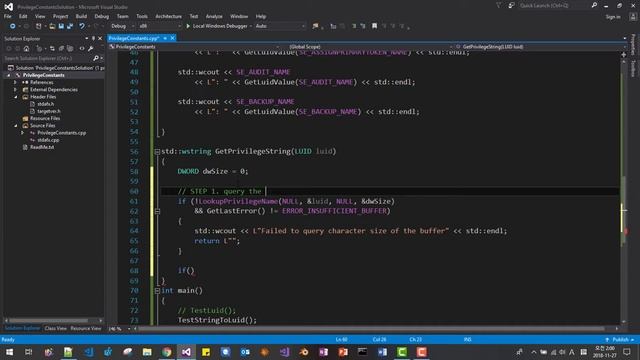Click the Properties wrench icon in Solution Explorer

pos(90,49)
